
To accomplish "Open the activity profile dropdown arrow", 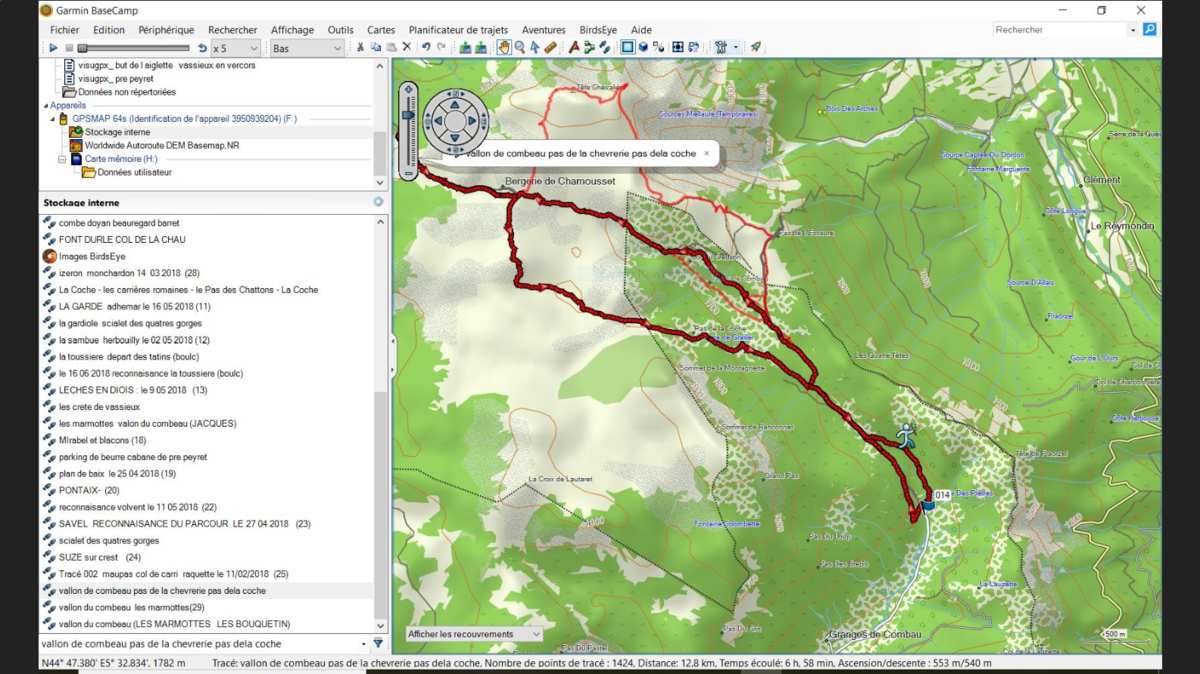I will pyautogui.click(x=736, y=47).
